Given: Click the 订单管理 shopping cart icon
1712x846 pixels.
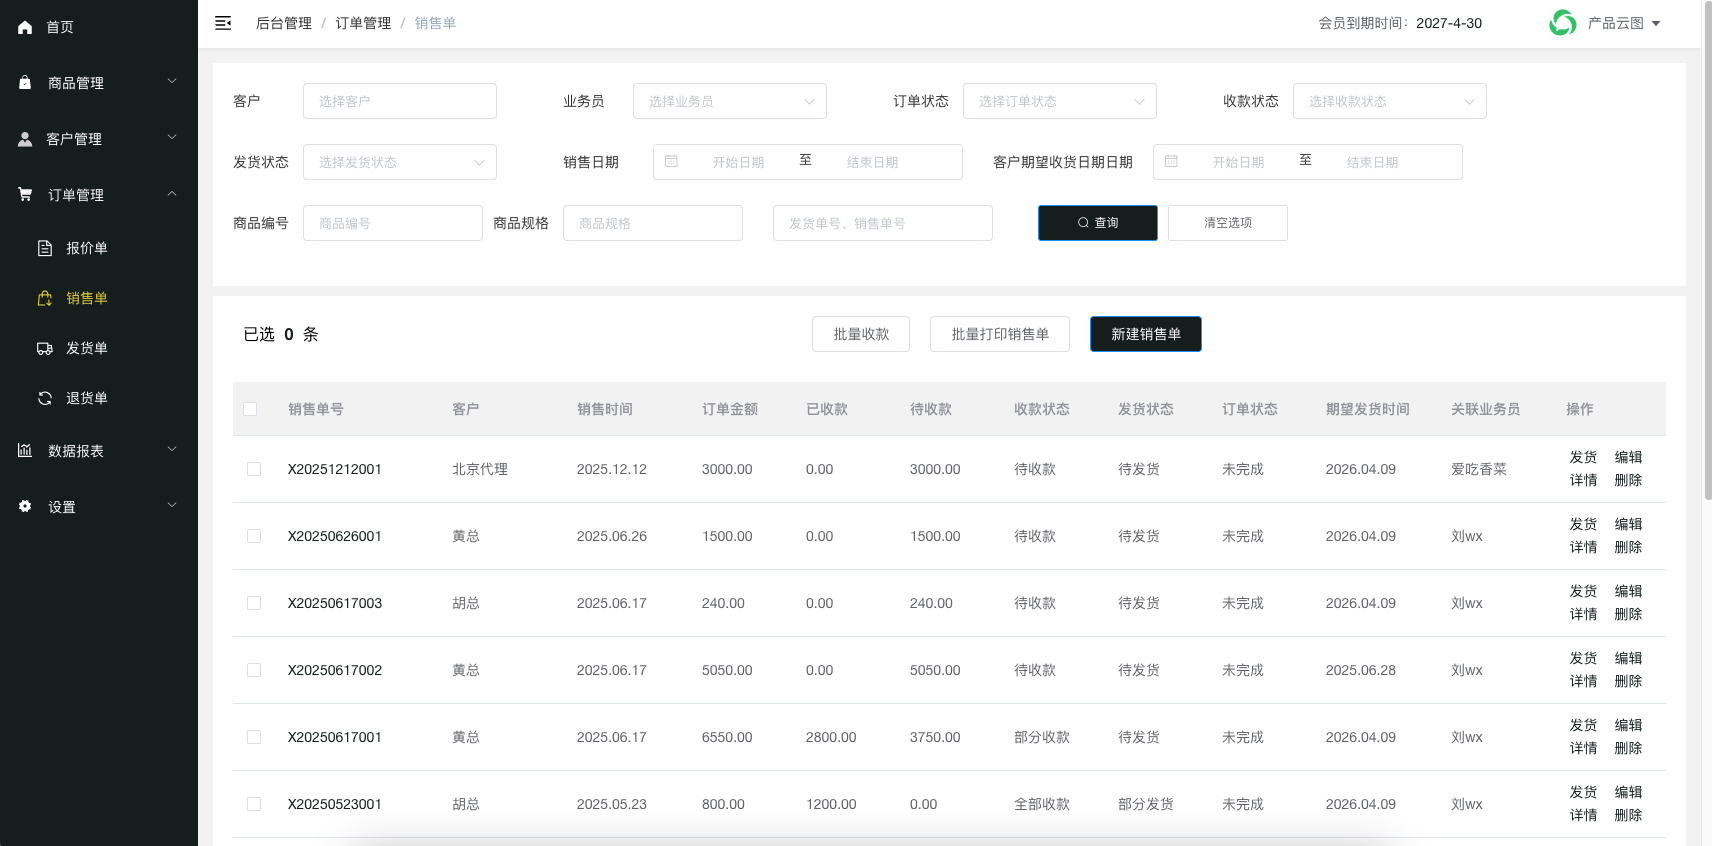Looking at the screenshot, I should pyautogui.click(x=25, y=194).
